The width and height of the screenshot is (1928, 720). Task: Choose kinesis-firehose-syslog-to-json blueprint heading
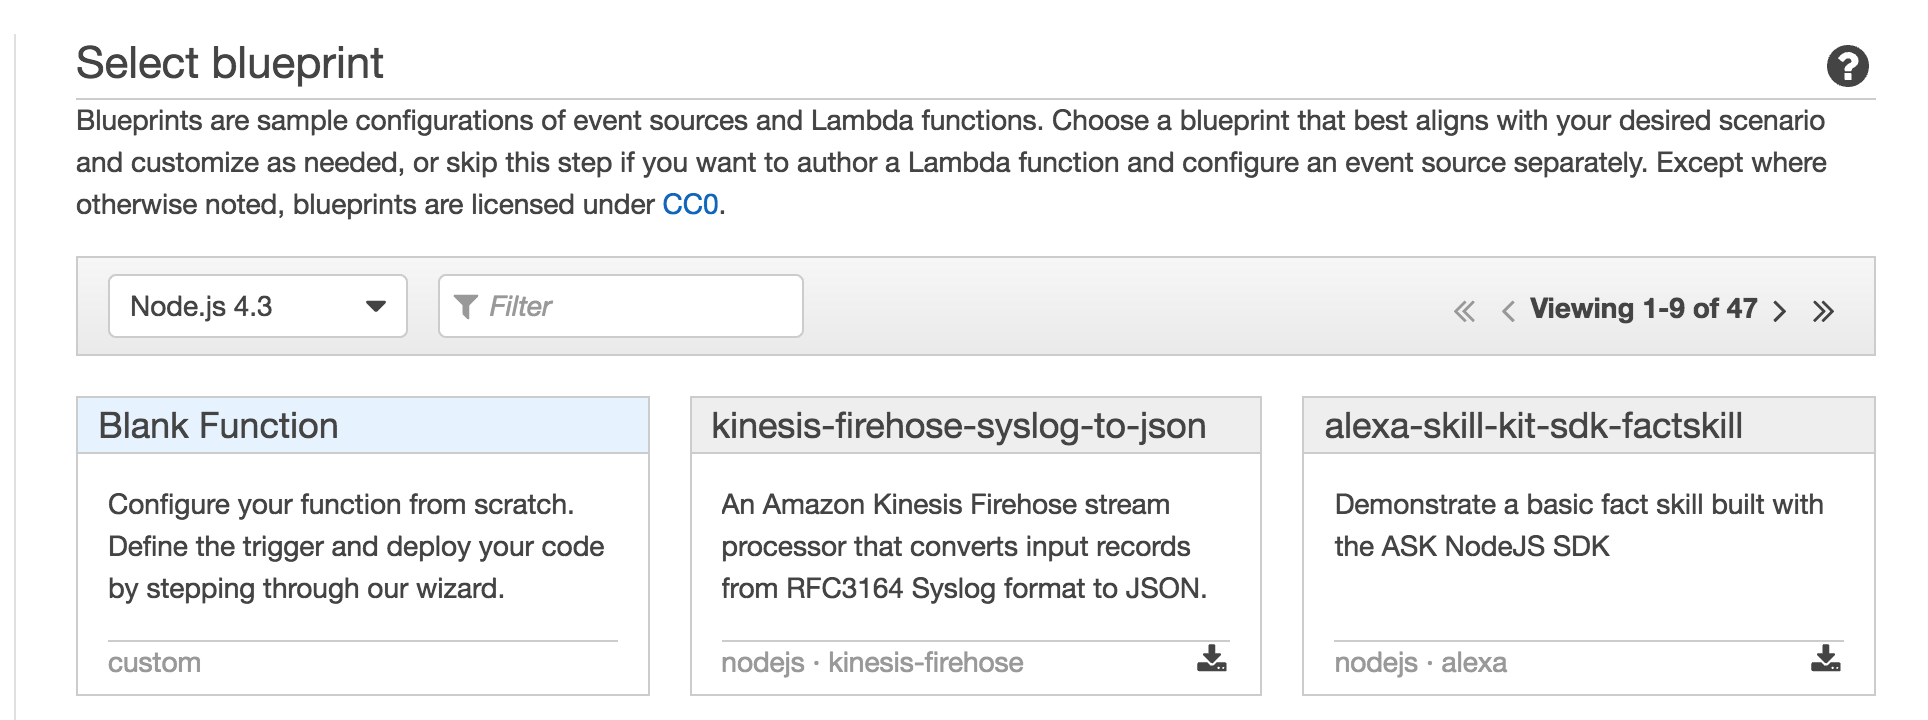pyautogui.click(x=958, y=426)
